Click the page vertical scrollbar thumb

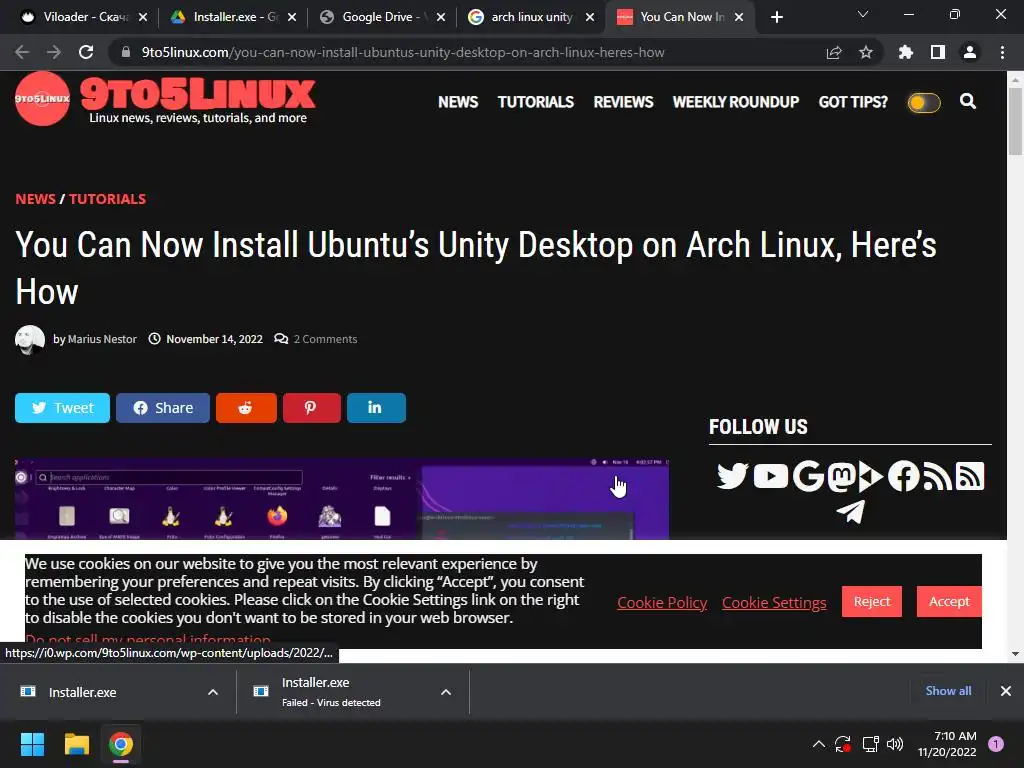tap(1015, 121)
